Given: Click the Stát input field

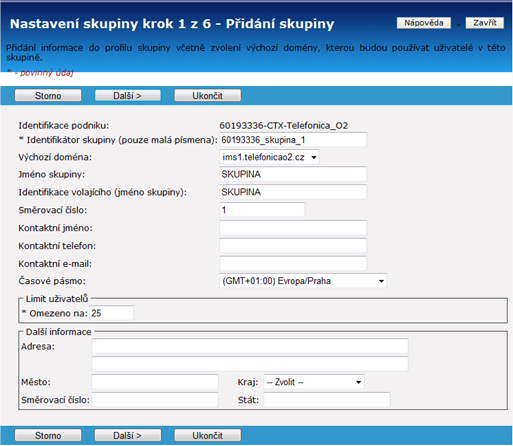Looking at the screenshot, I should coord(327,399).
